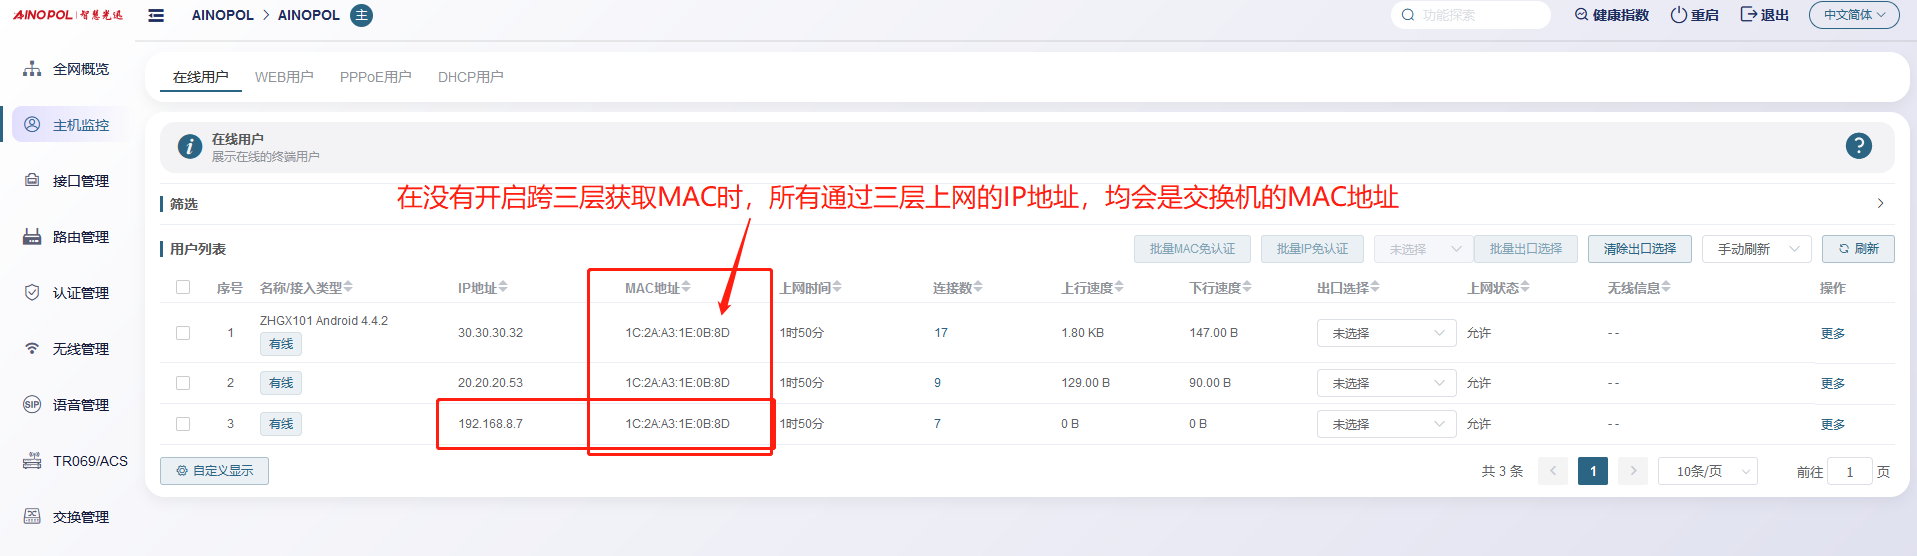This screenshot has height=556, width=1917.
Task: Open the 健康指数 health index
Action: (1611, 15)
